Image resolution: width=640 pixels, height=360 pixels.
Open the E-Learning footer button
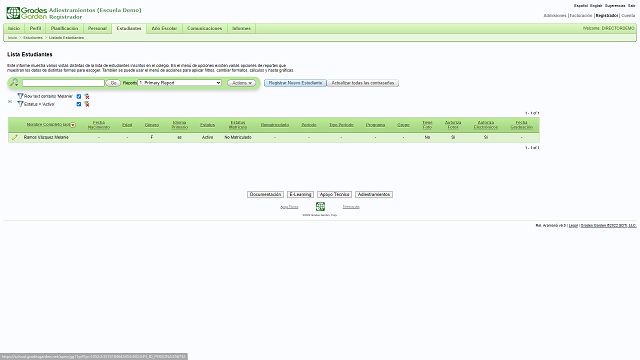click(x=300, y=194)
